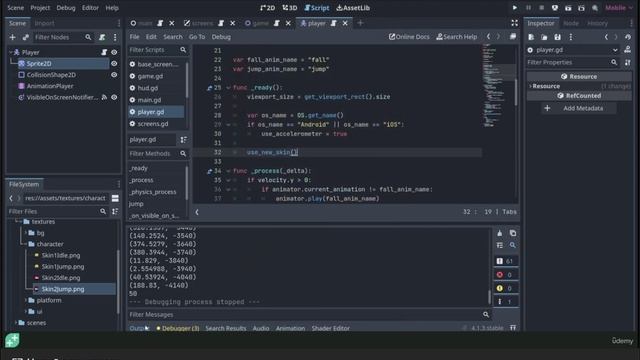Clear the output log

(x=500, y=233)
